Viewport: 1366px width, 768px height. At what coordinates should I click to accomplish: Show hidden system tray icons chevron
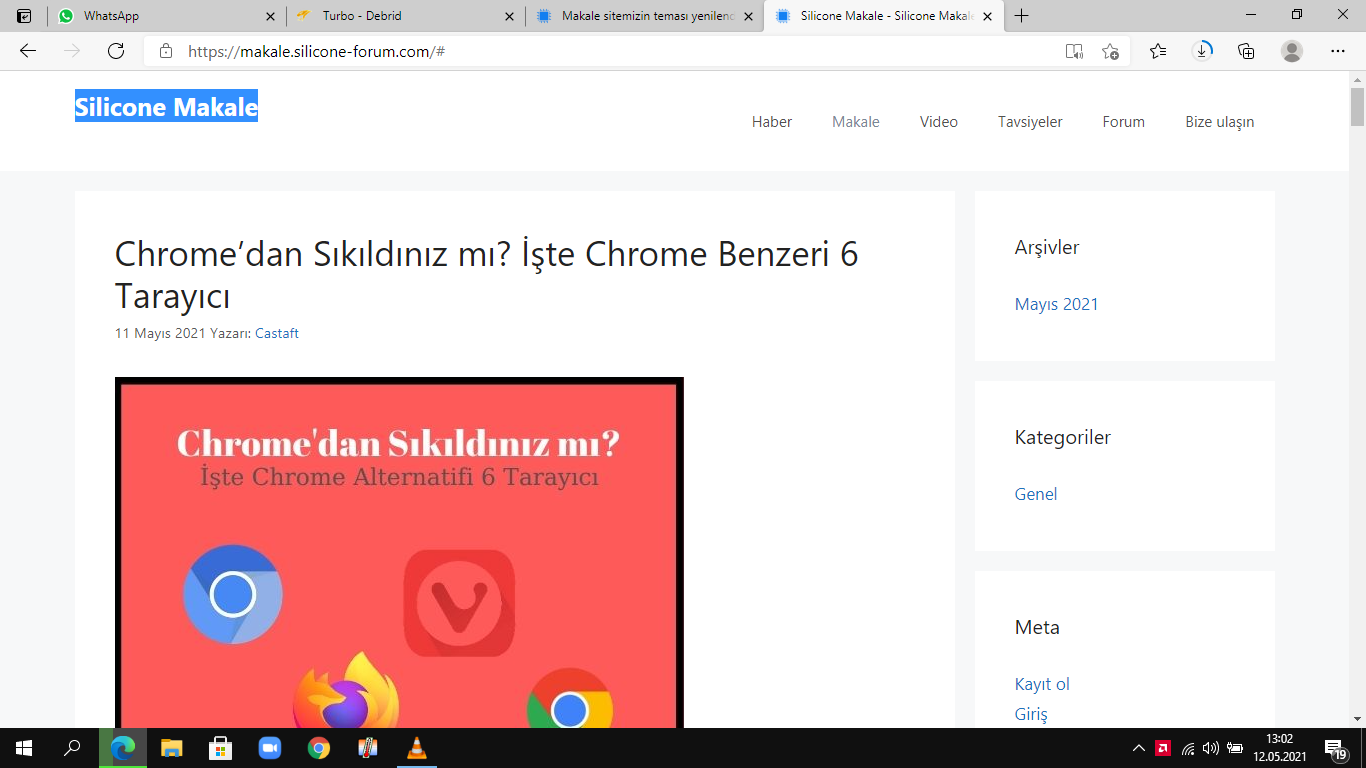point(1138,748)
